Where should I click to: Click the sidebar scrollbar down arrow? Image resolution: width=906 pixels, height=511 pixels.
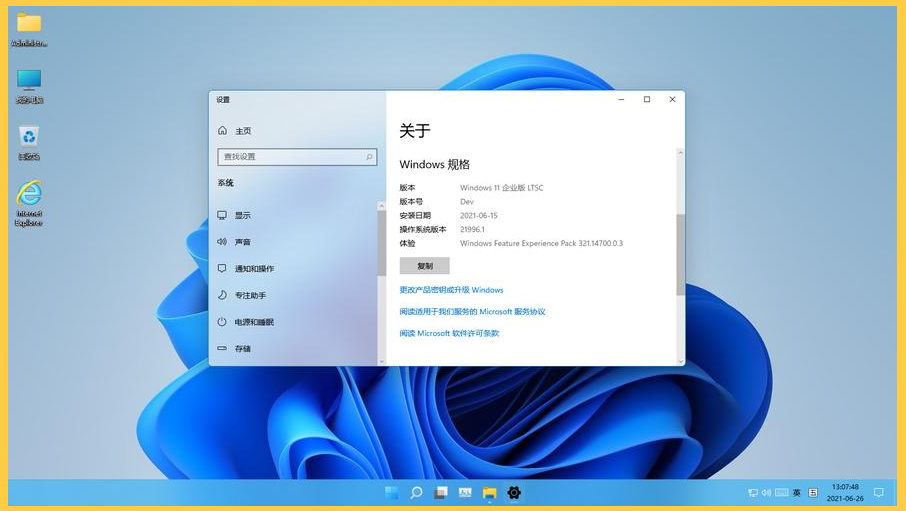(x=381, y=361)
